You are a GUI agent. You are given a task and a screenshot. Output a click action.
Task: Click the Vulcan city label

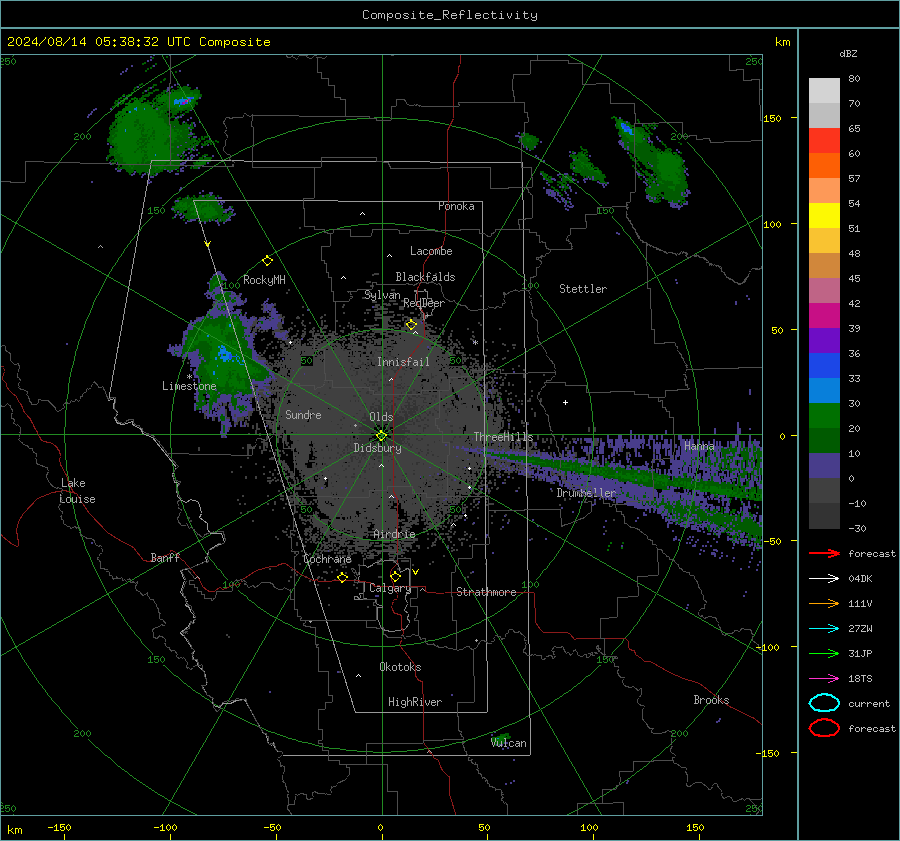point(509,743)
